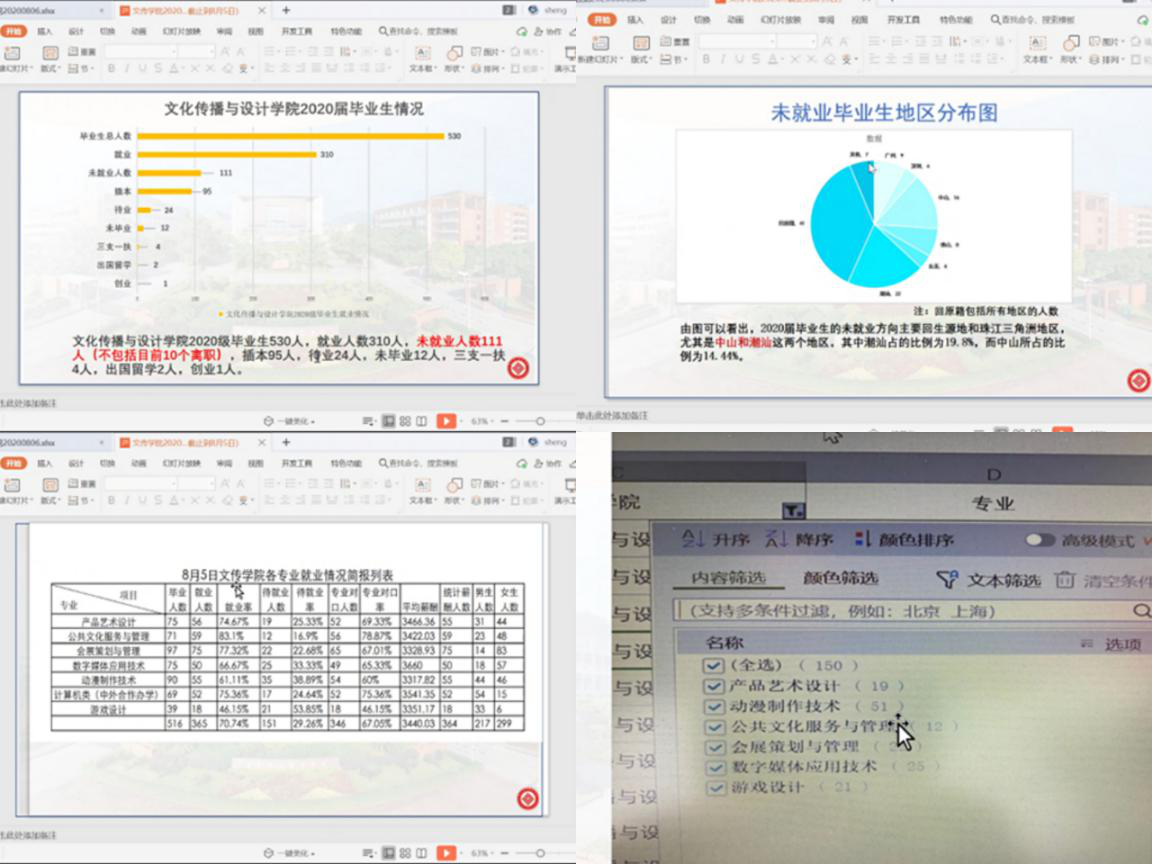Switch to the 内容筛选 tab in filter panel
The image size is (1152, 864).
pos(728,578)
